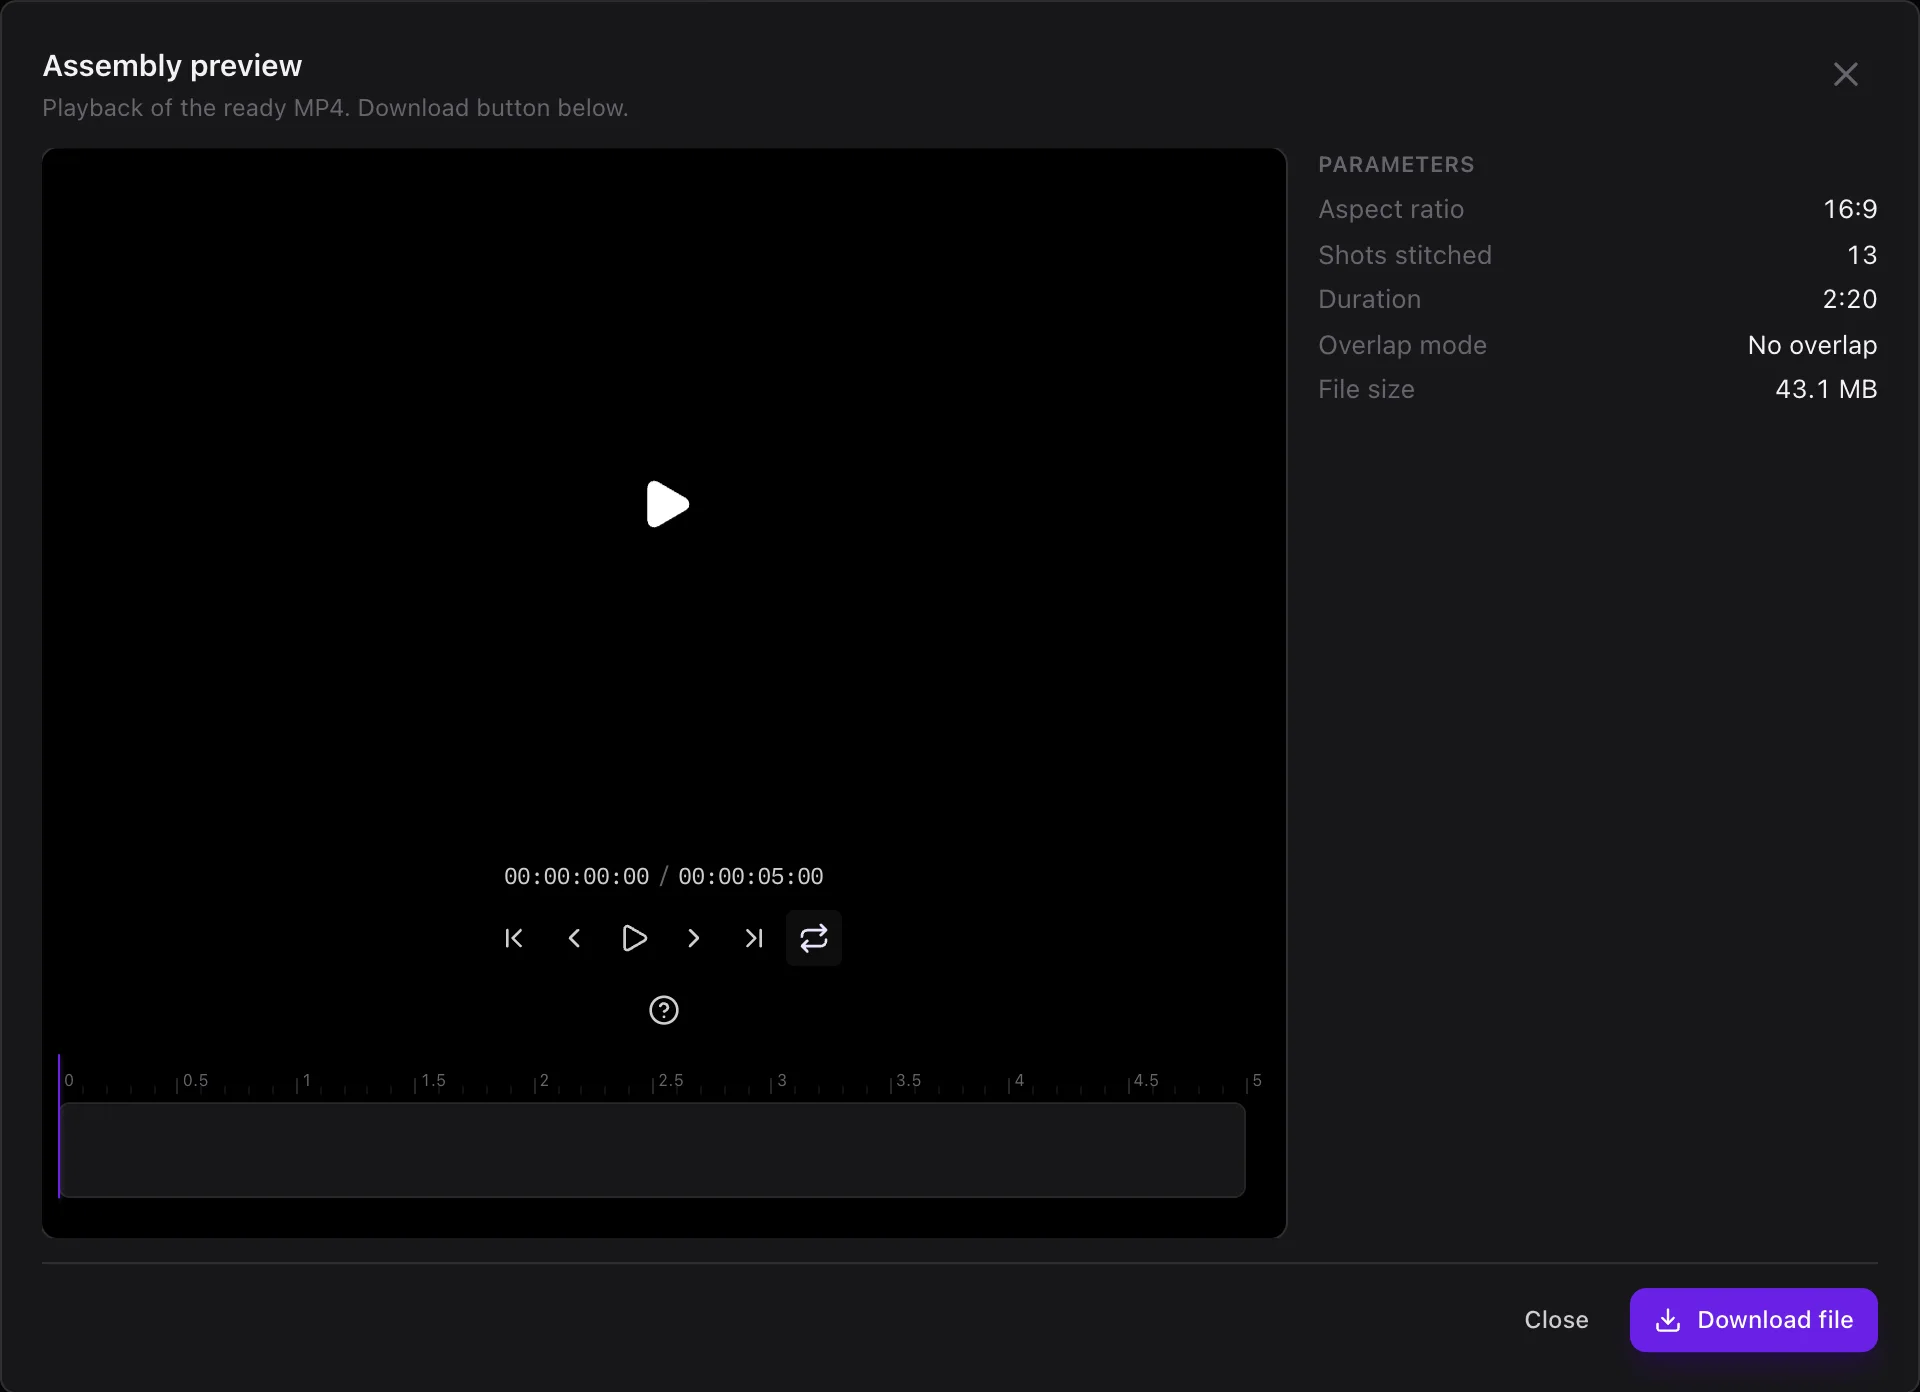Screen dimensions: 1920x1392
Task: Toggle loop playback
Action: (x=814, y=938)
